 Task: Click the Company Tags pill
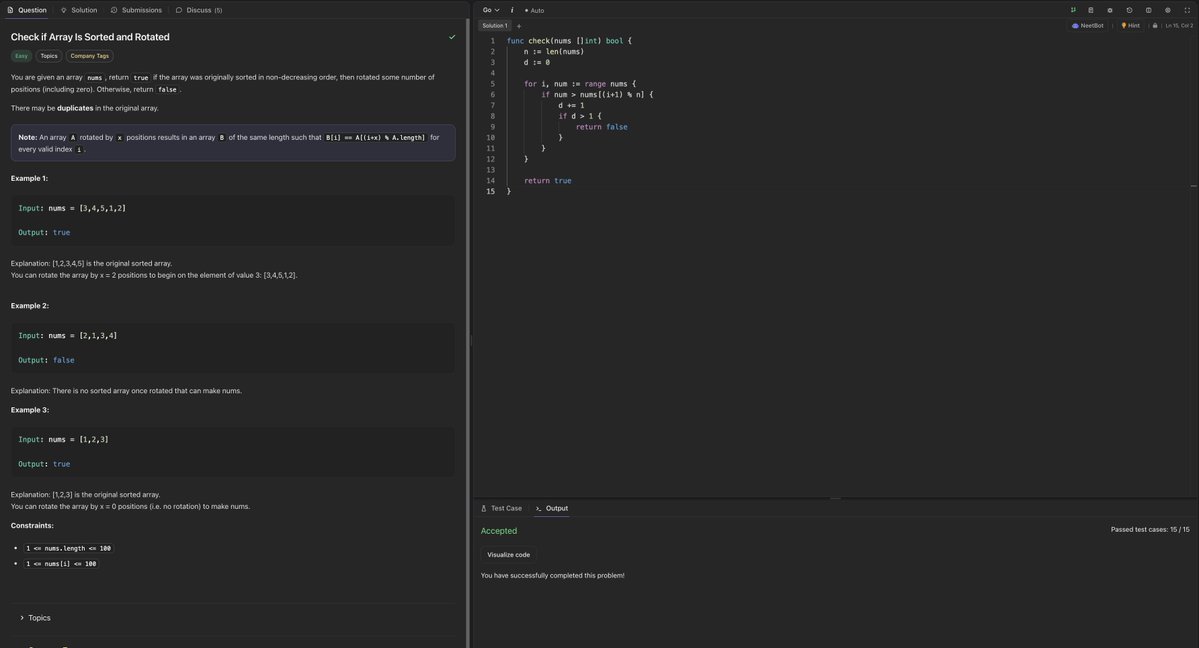(x=89, y=56)
